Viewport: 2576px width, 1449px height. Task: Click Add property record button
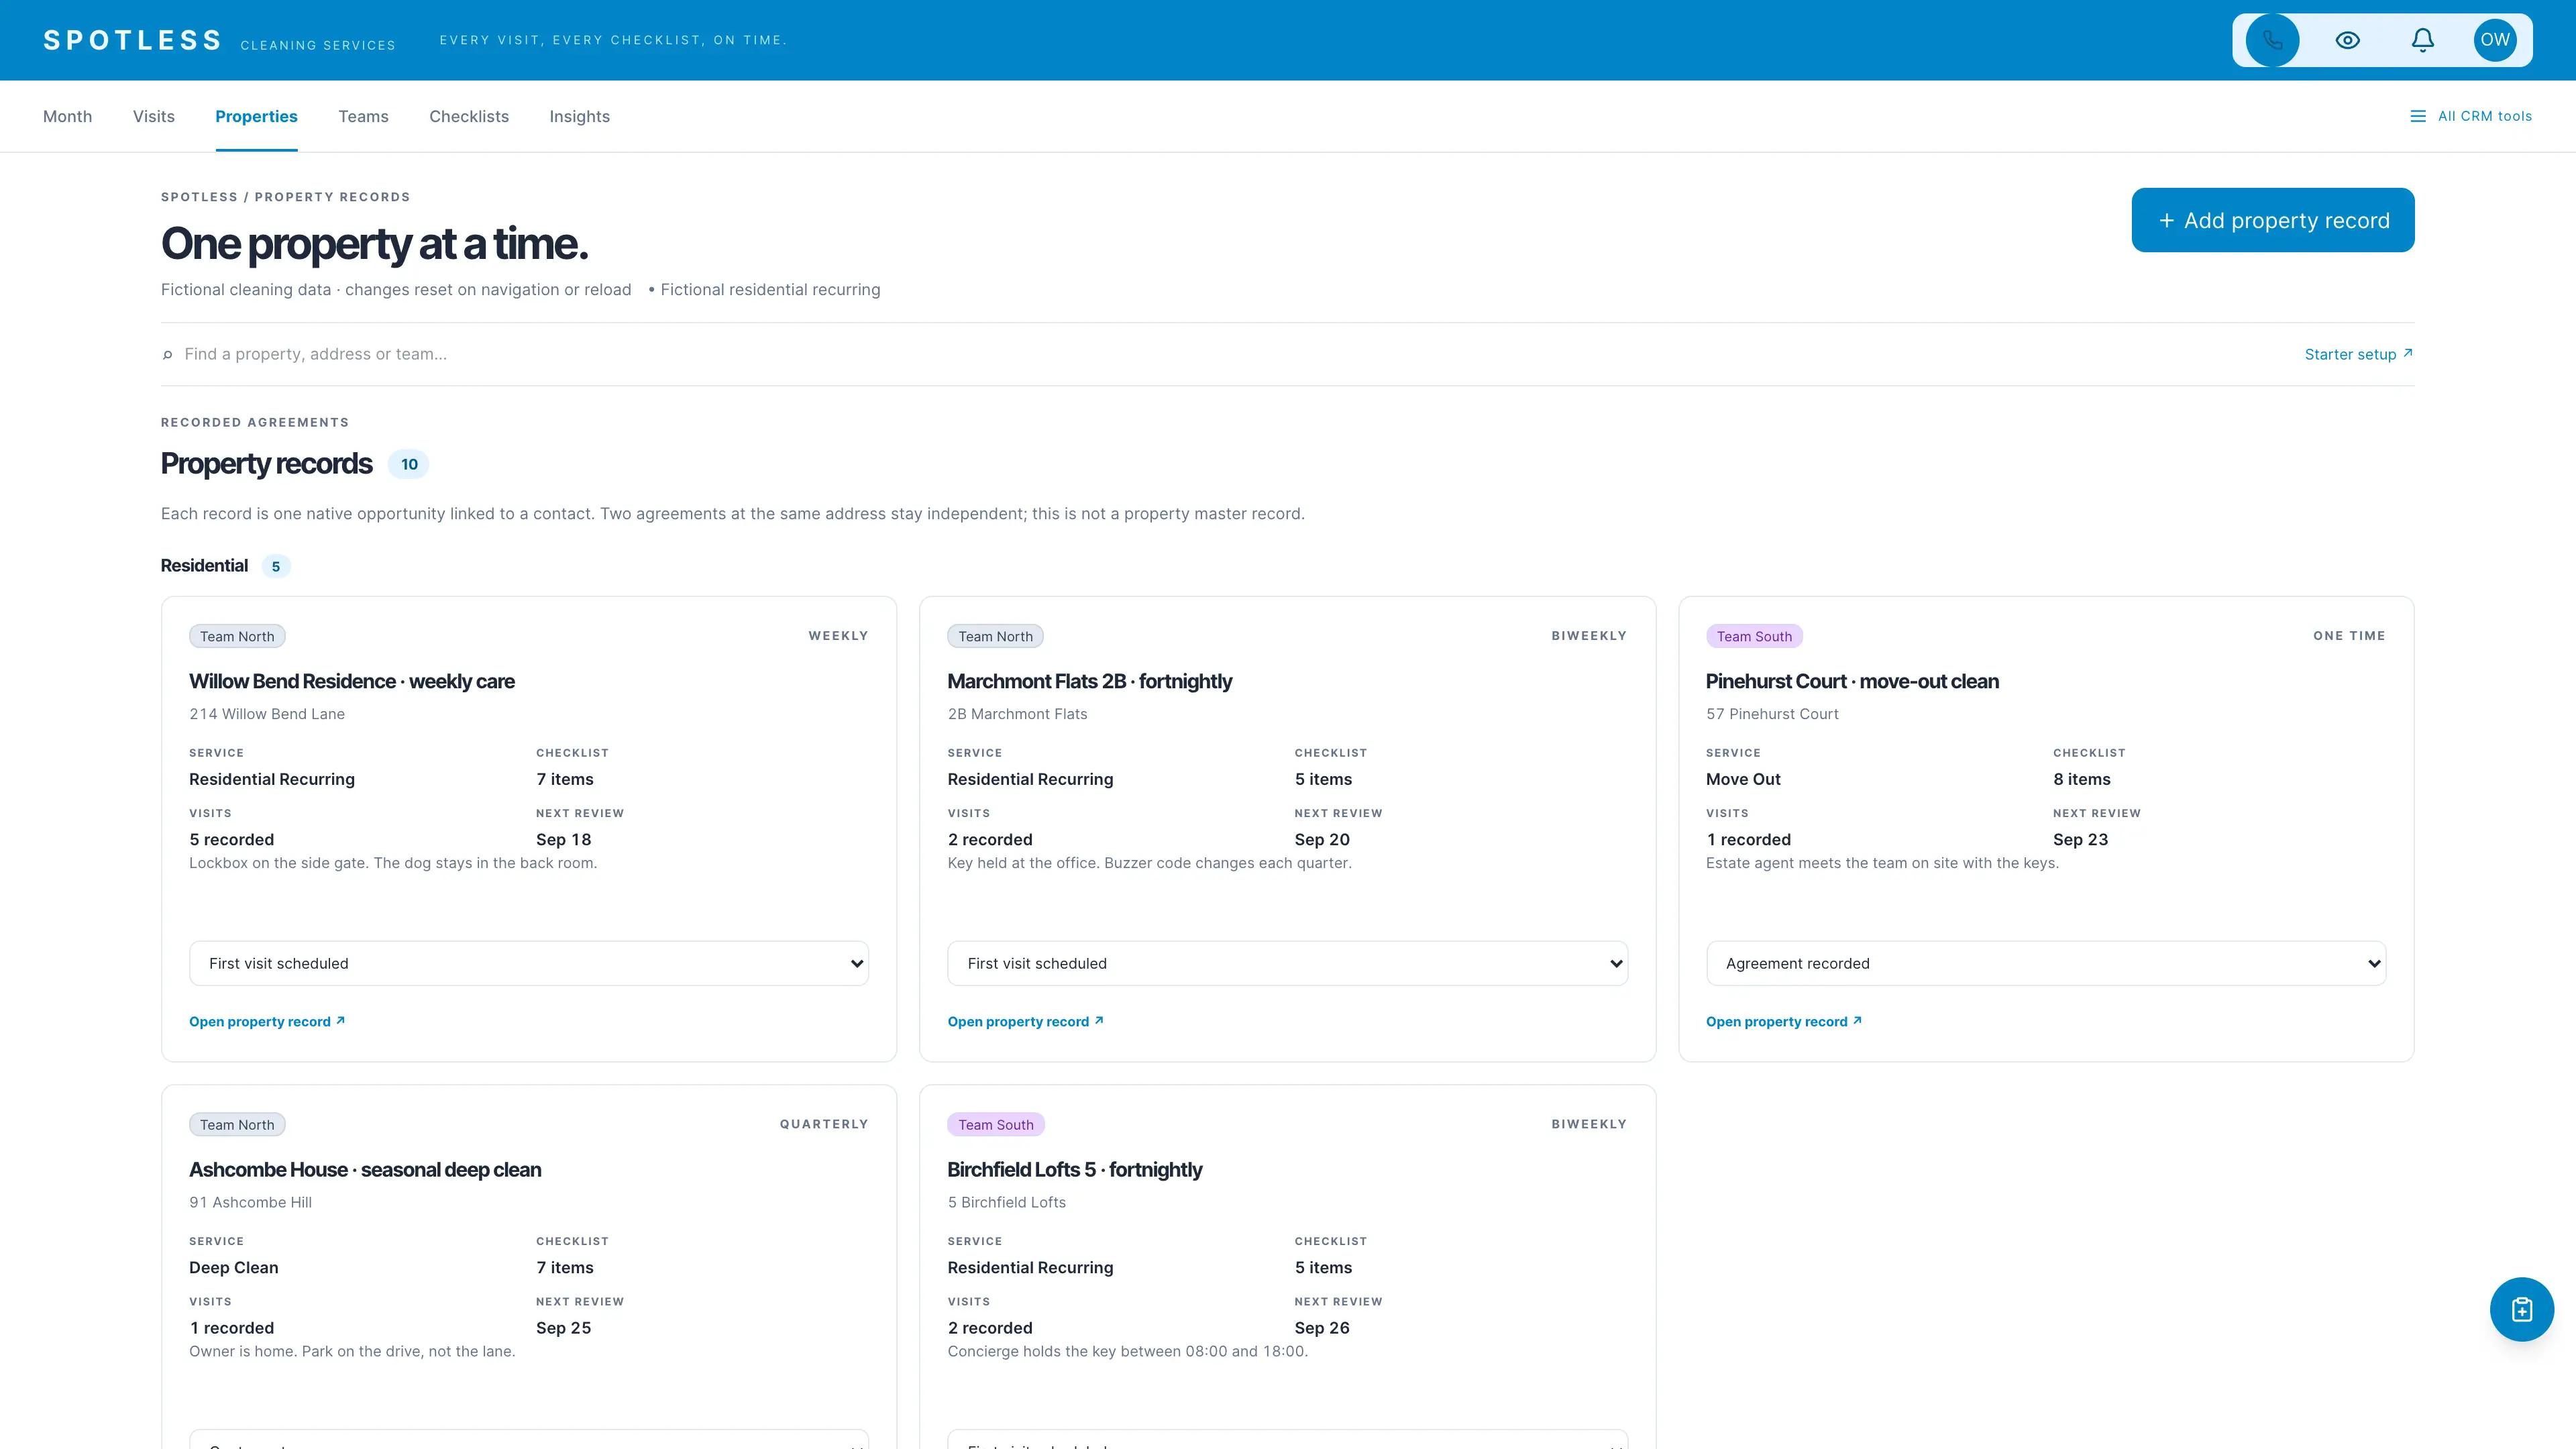[2272, 220]
